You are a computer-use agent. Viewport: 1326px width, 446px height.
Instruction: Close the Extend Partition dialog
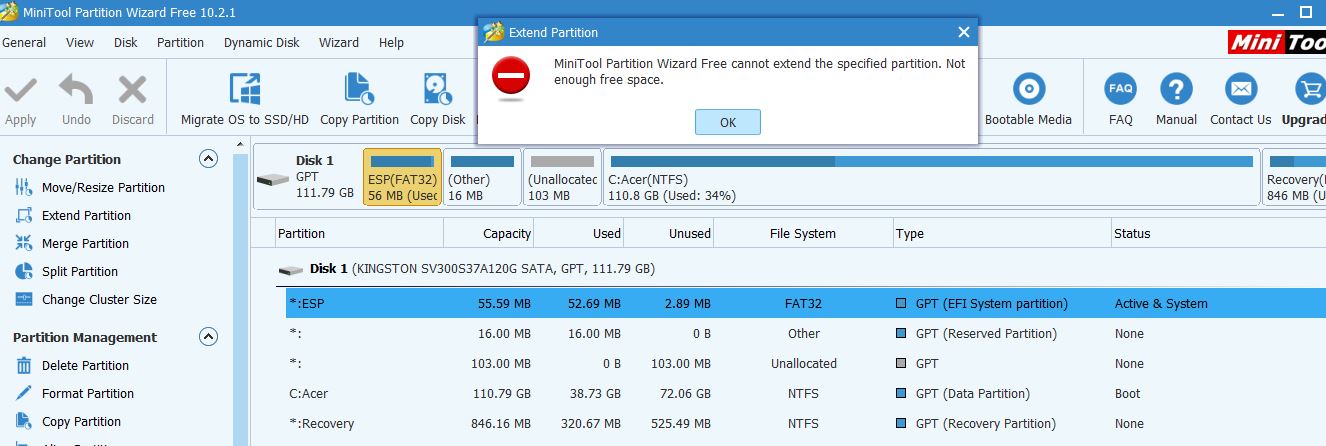[x=963, y=32]
